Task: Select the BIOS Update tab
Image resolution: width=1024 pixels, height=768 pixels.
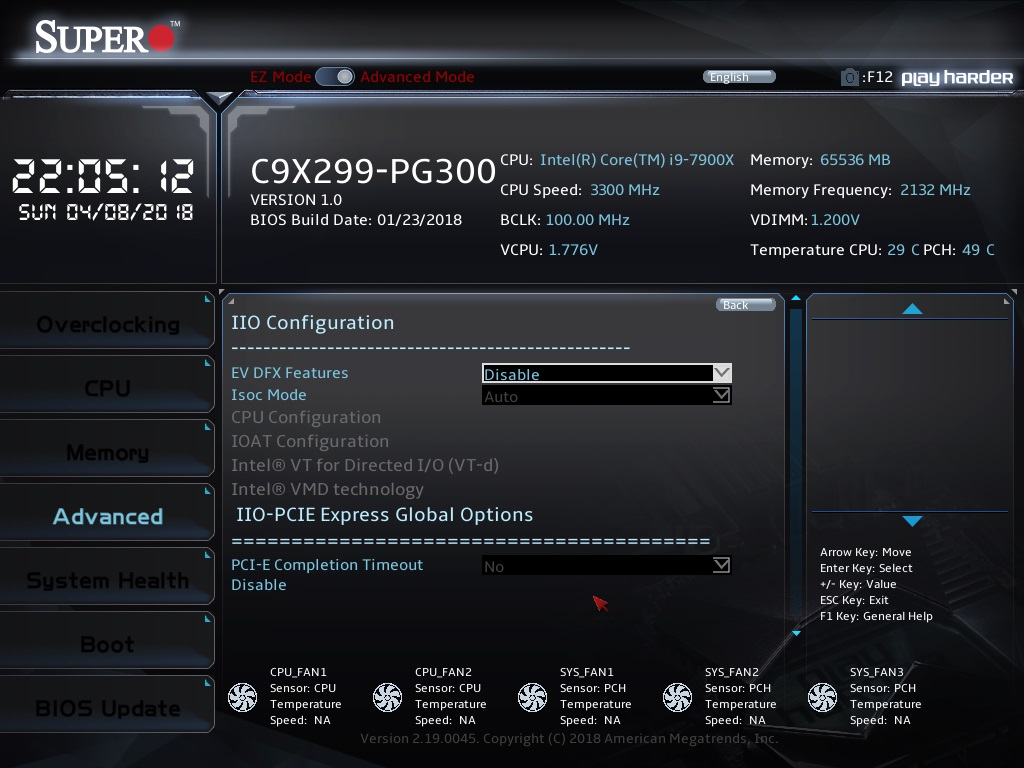Action: pyautogui.click(x=107, y=709)
